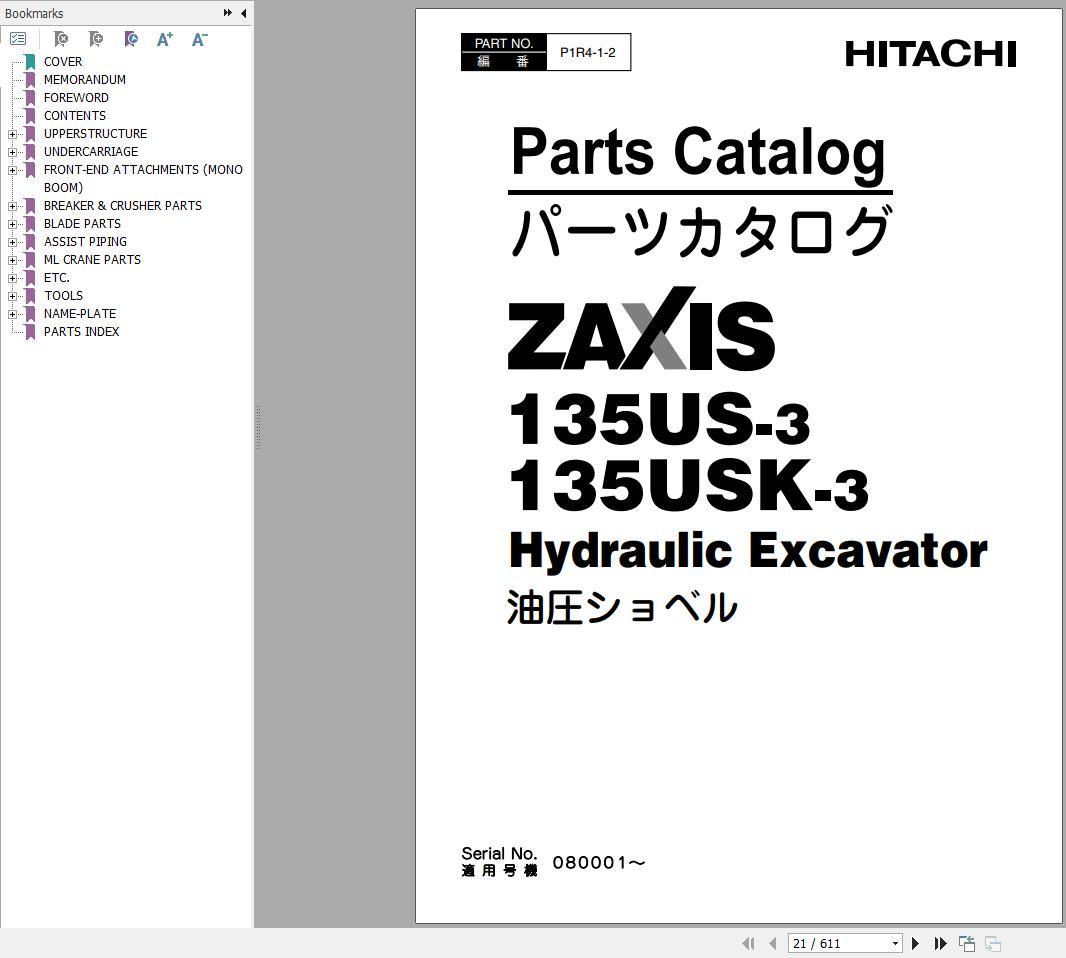The image size is (1066, 958).
Task: Increase bookmark font size with A+ icon
Action: (165, 39)
